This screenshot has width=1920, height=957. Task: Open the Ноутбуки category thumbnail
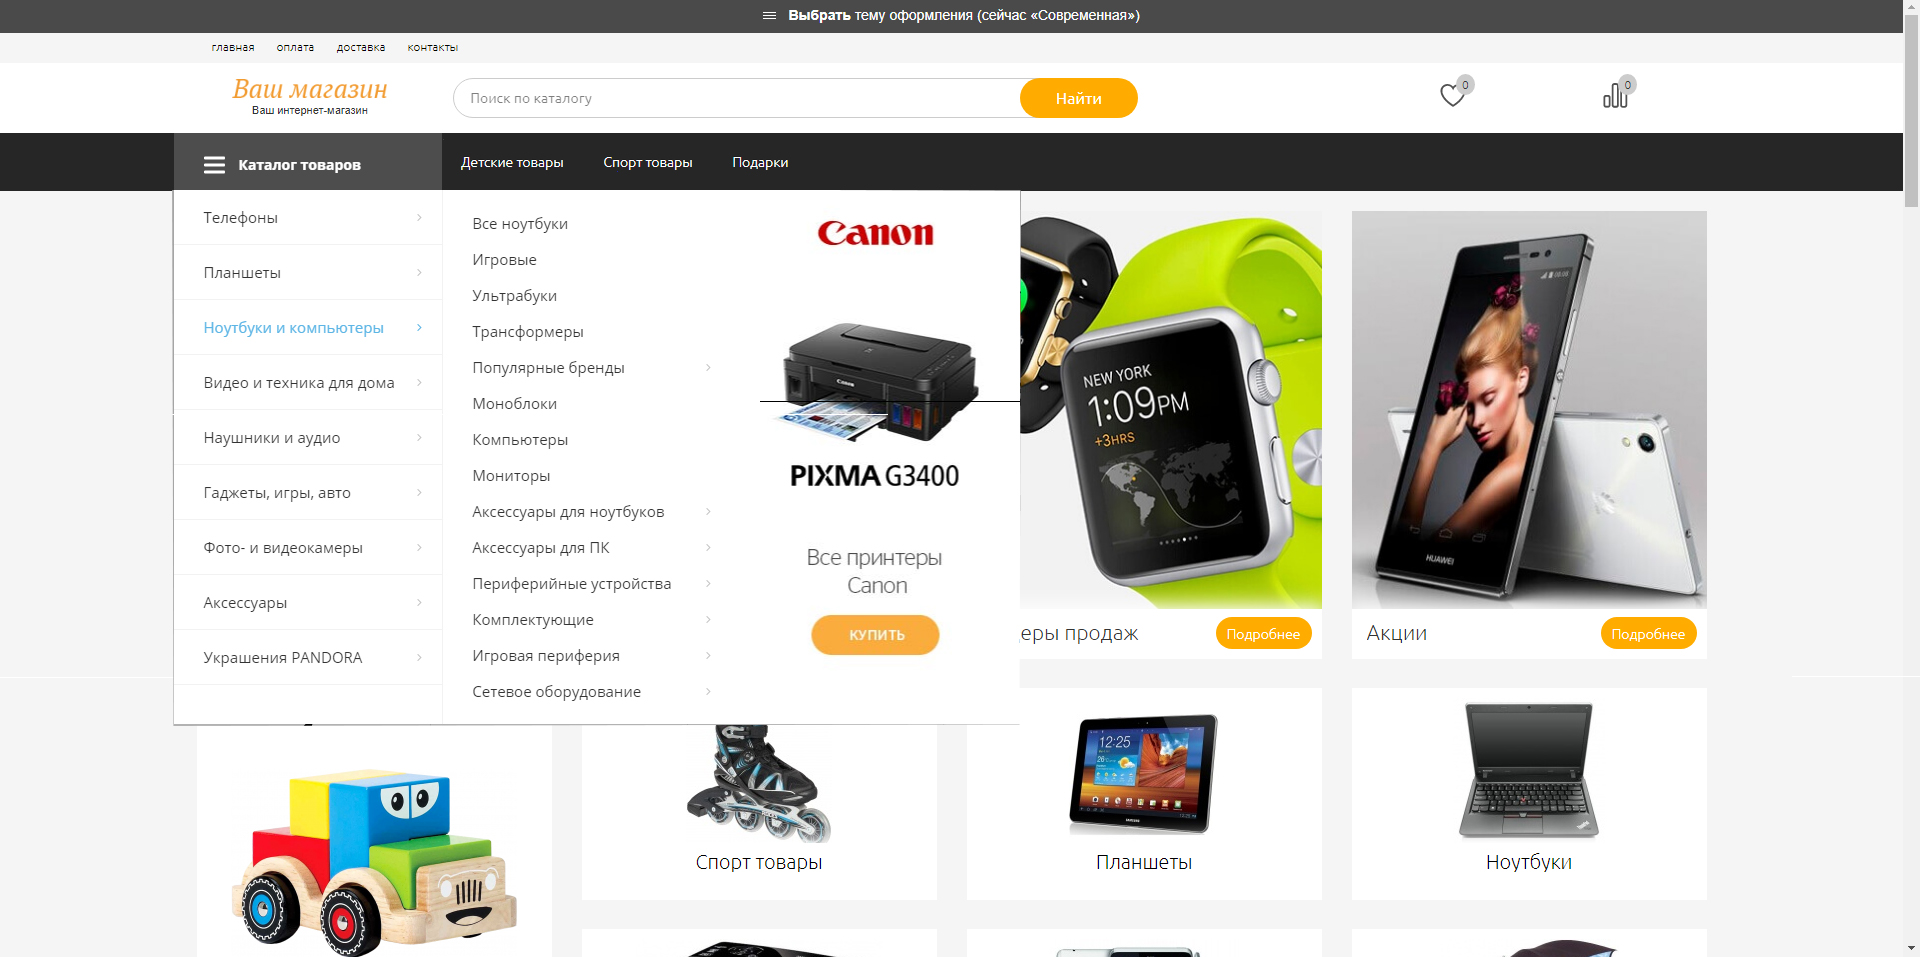click(1529, 793)
